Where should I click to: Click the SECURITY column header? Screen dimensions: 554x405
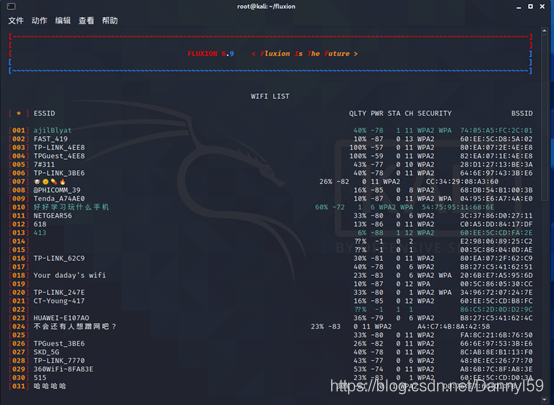pos(435,113)
